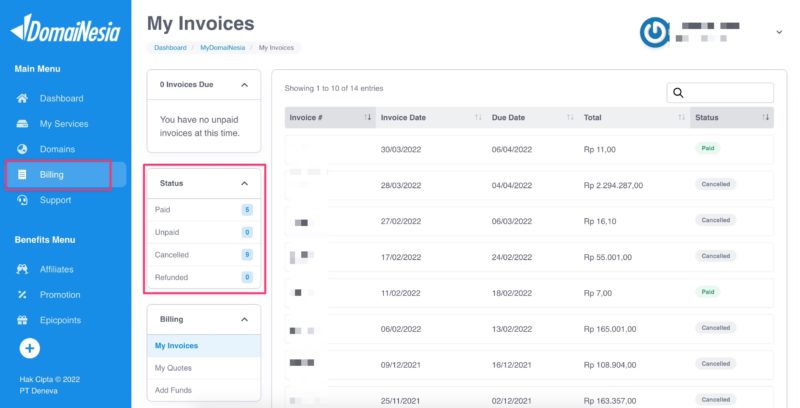Click the Promotion percent icon

point(22,295)
